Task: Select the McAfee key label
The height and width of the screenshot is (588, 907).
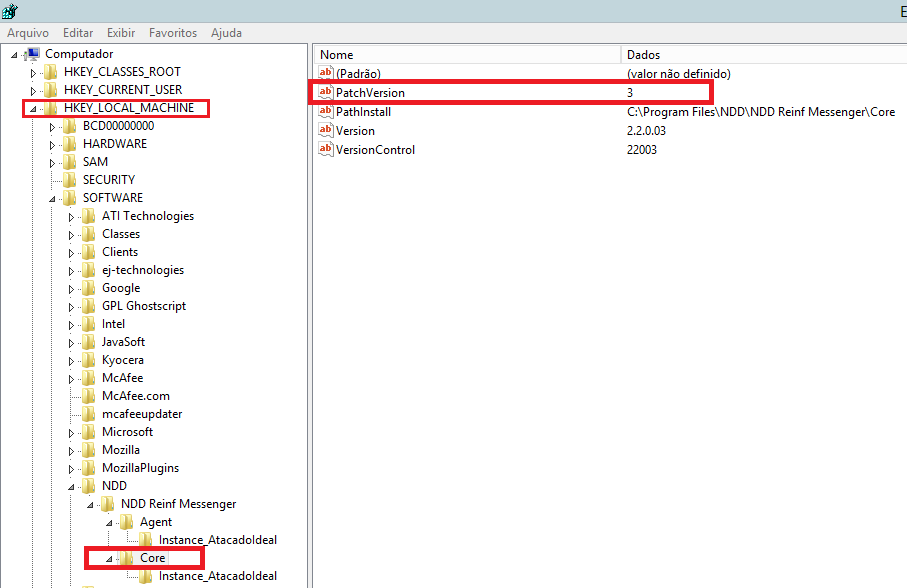Action: pyautogui.click(x=123, y=378)
